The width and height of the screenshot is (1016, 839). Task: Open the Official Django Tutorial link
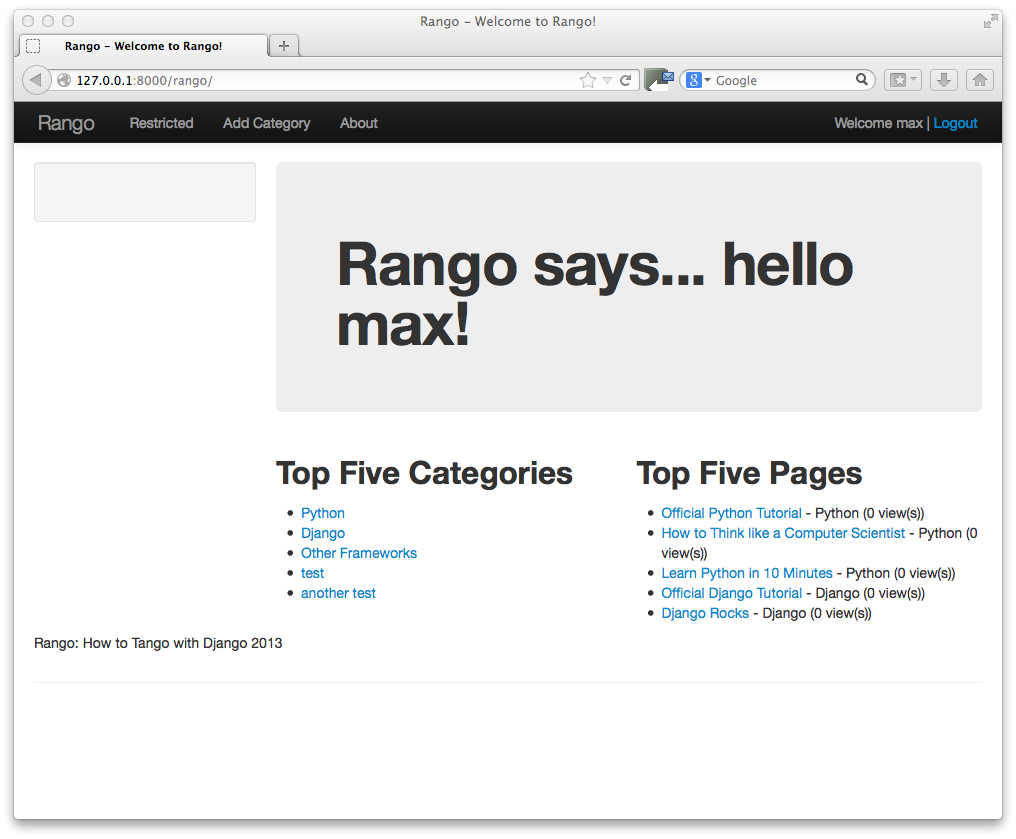(x=732, y=593)
